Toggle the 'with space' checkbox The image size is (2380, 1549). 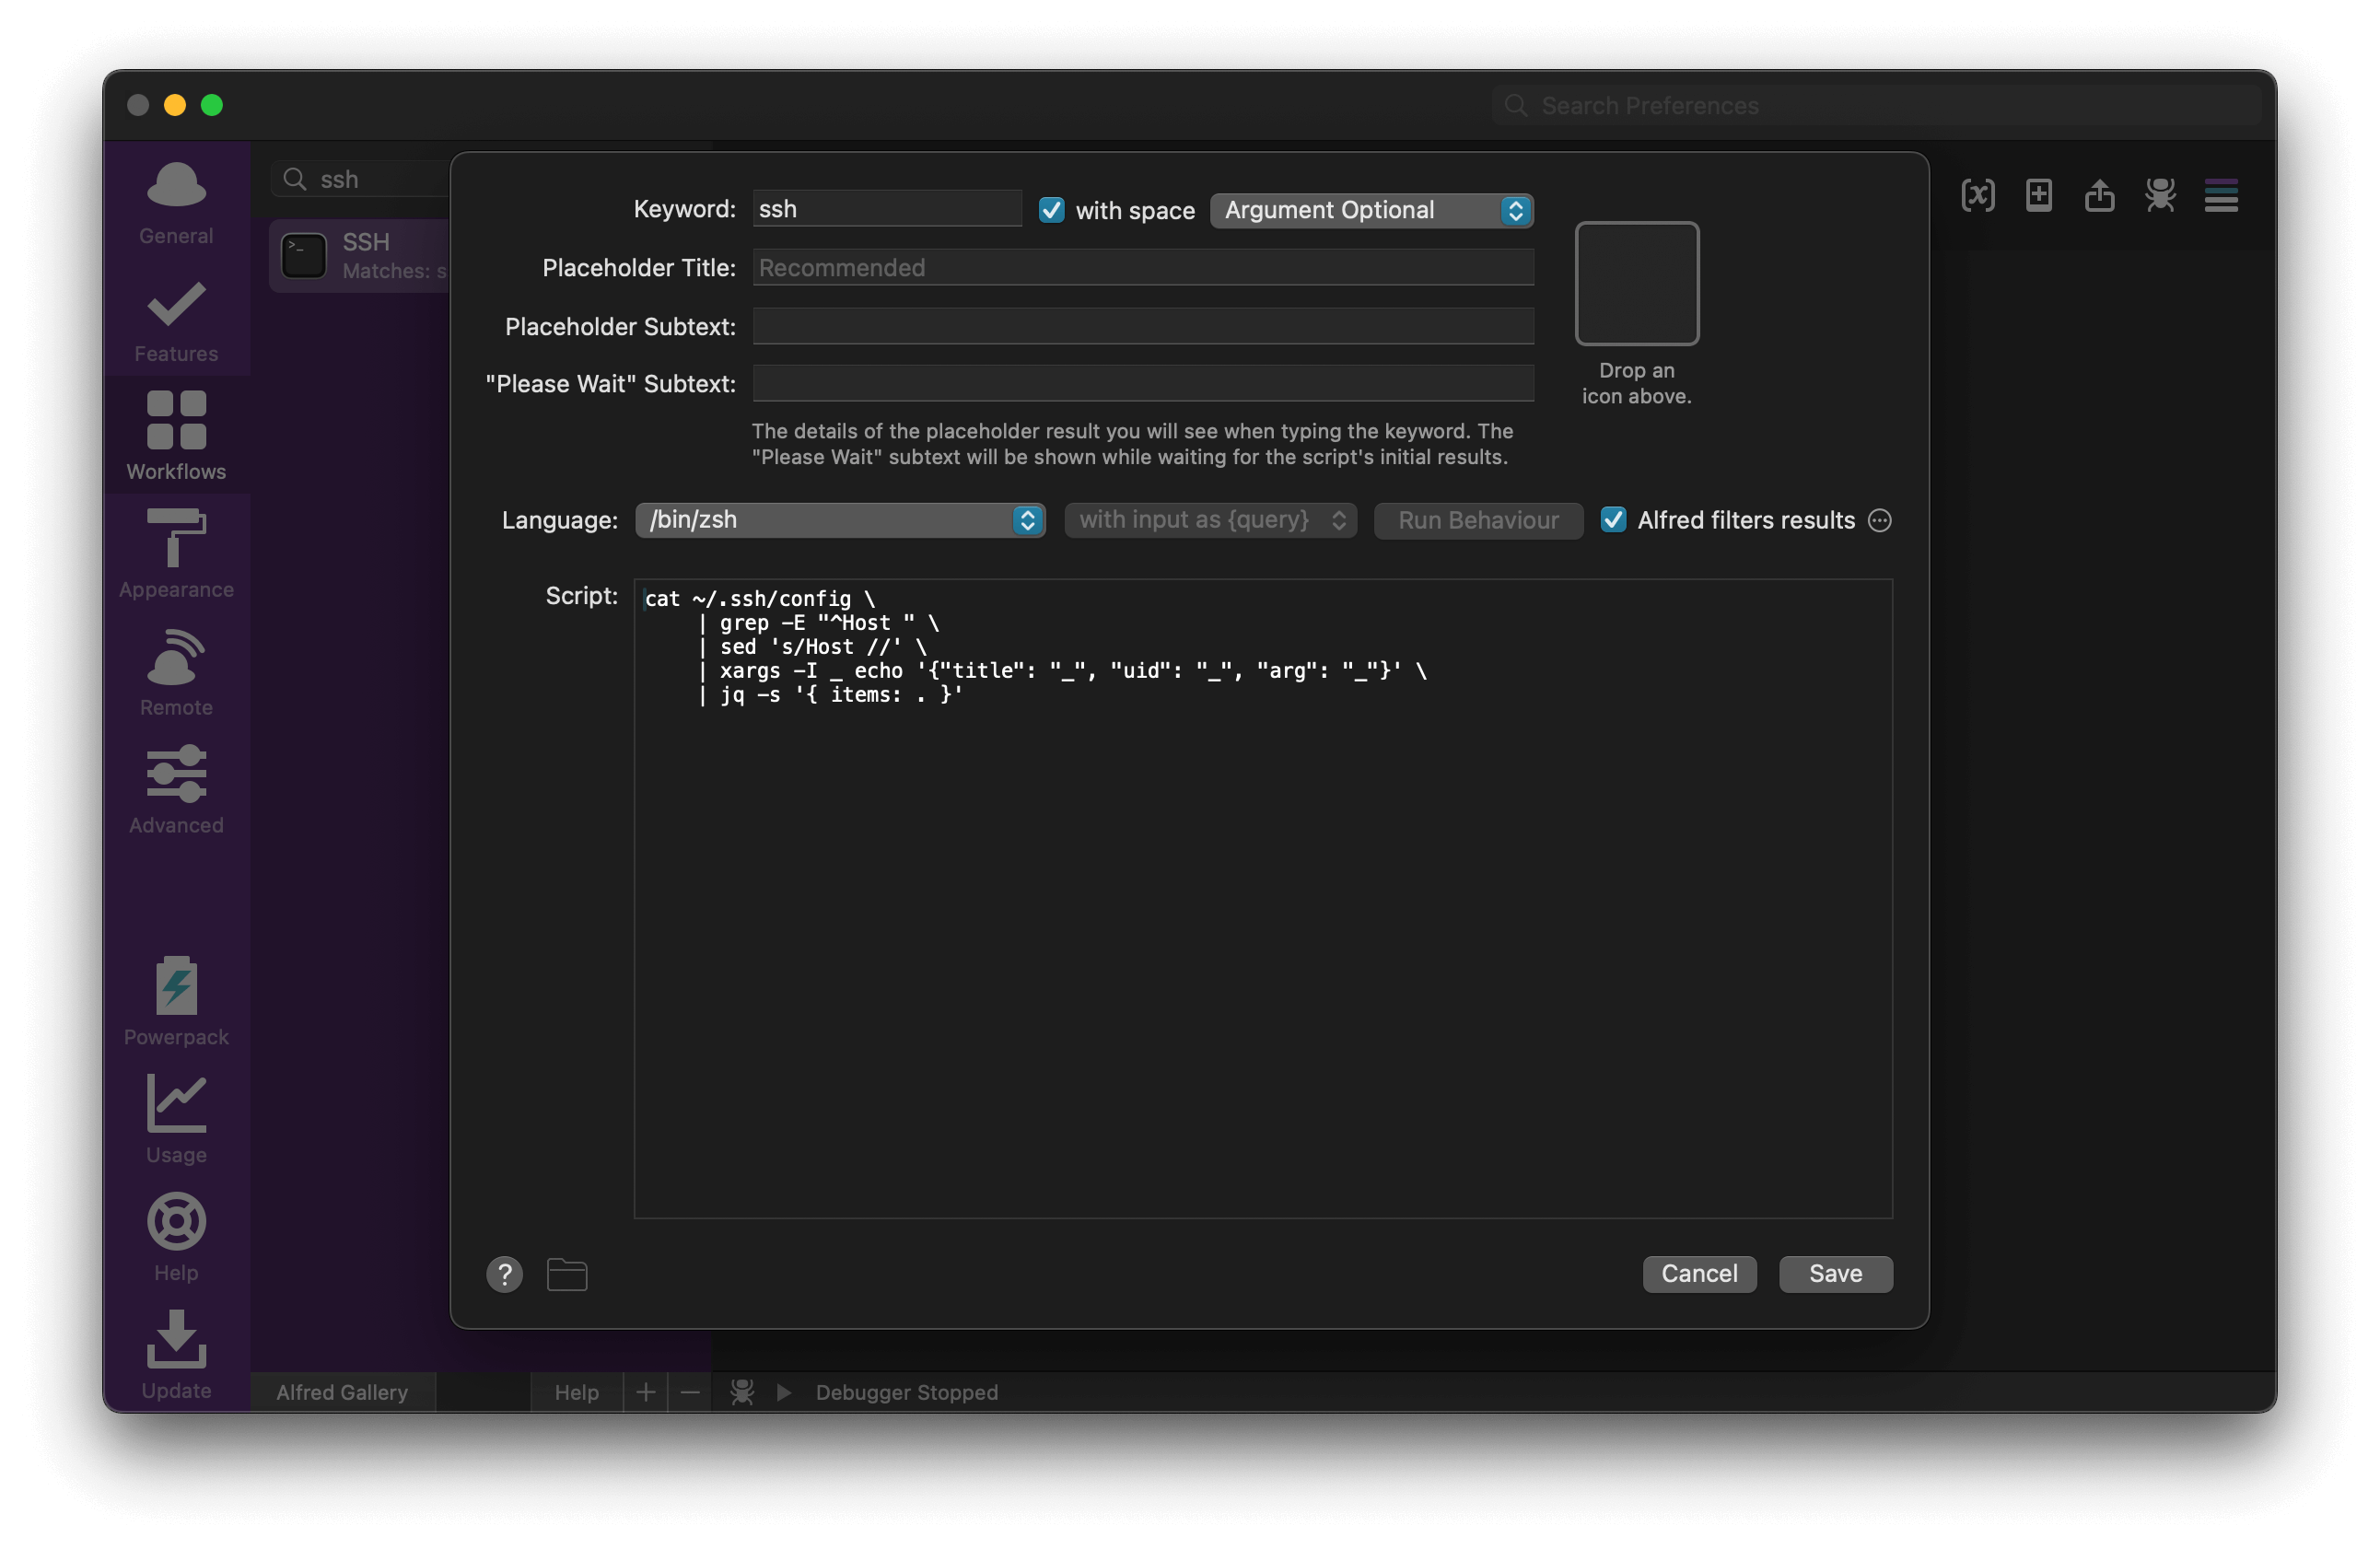click(x=1051, y=210)
